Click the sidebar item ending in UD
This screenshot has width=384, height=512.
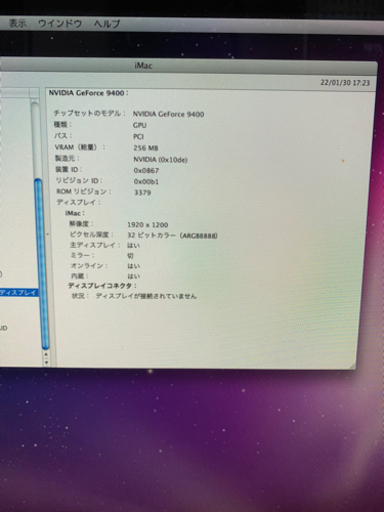coord(3,328)
